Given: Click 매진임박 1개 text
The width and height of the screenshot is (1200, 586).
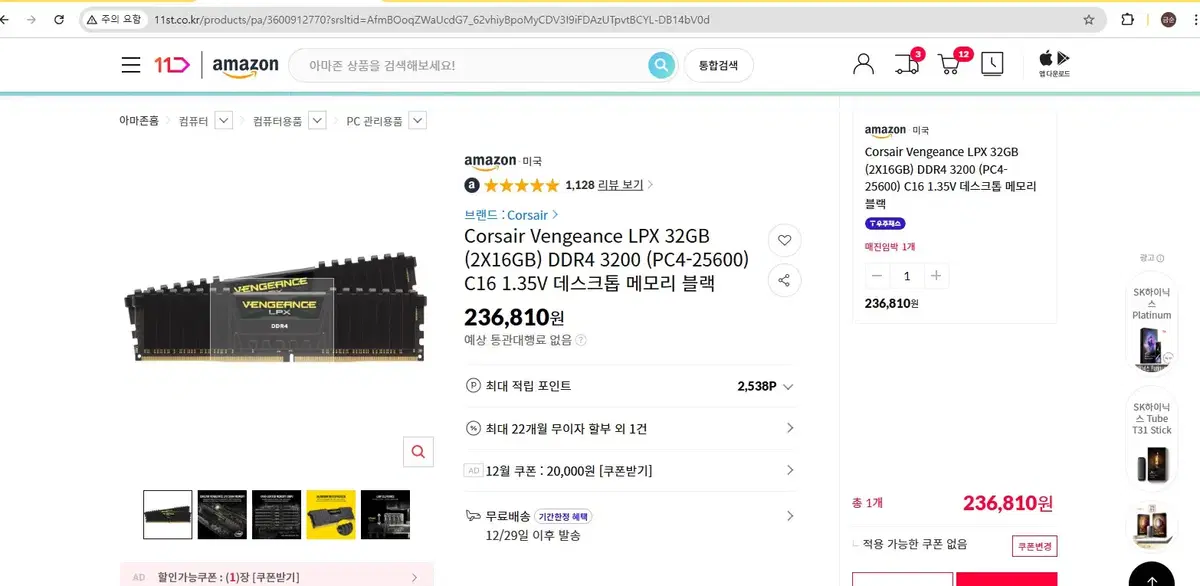Looking at the screenshot, I should (890, 246).
